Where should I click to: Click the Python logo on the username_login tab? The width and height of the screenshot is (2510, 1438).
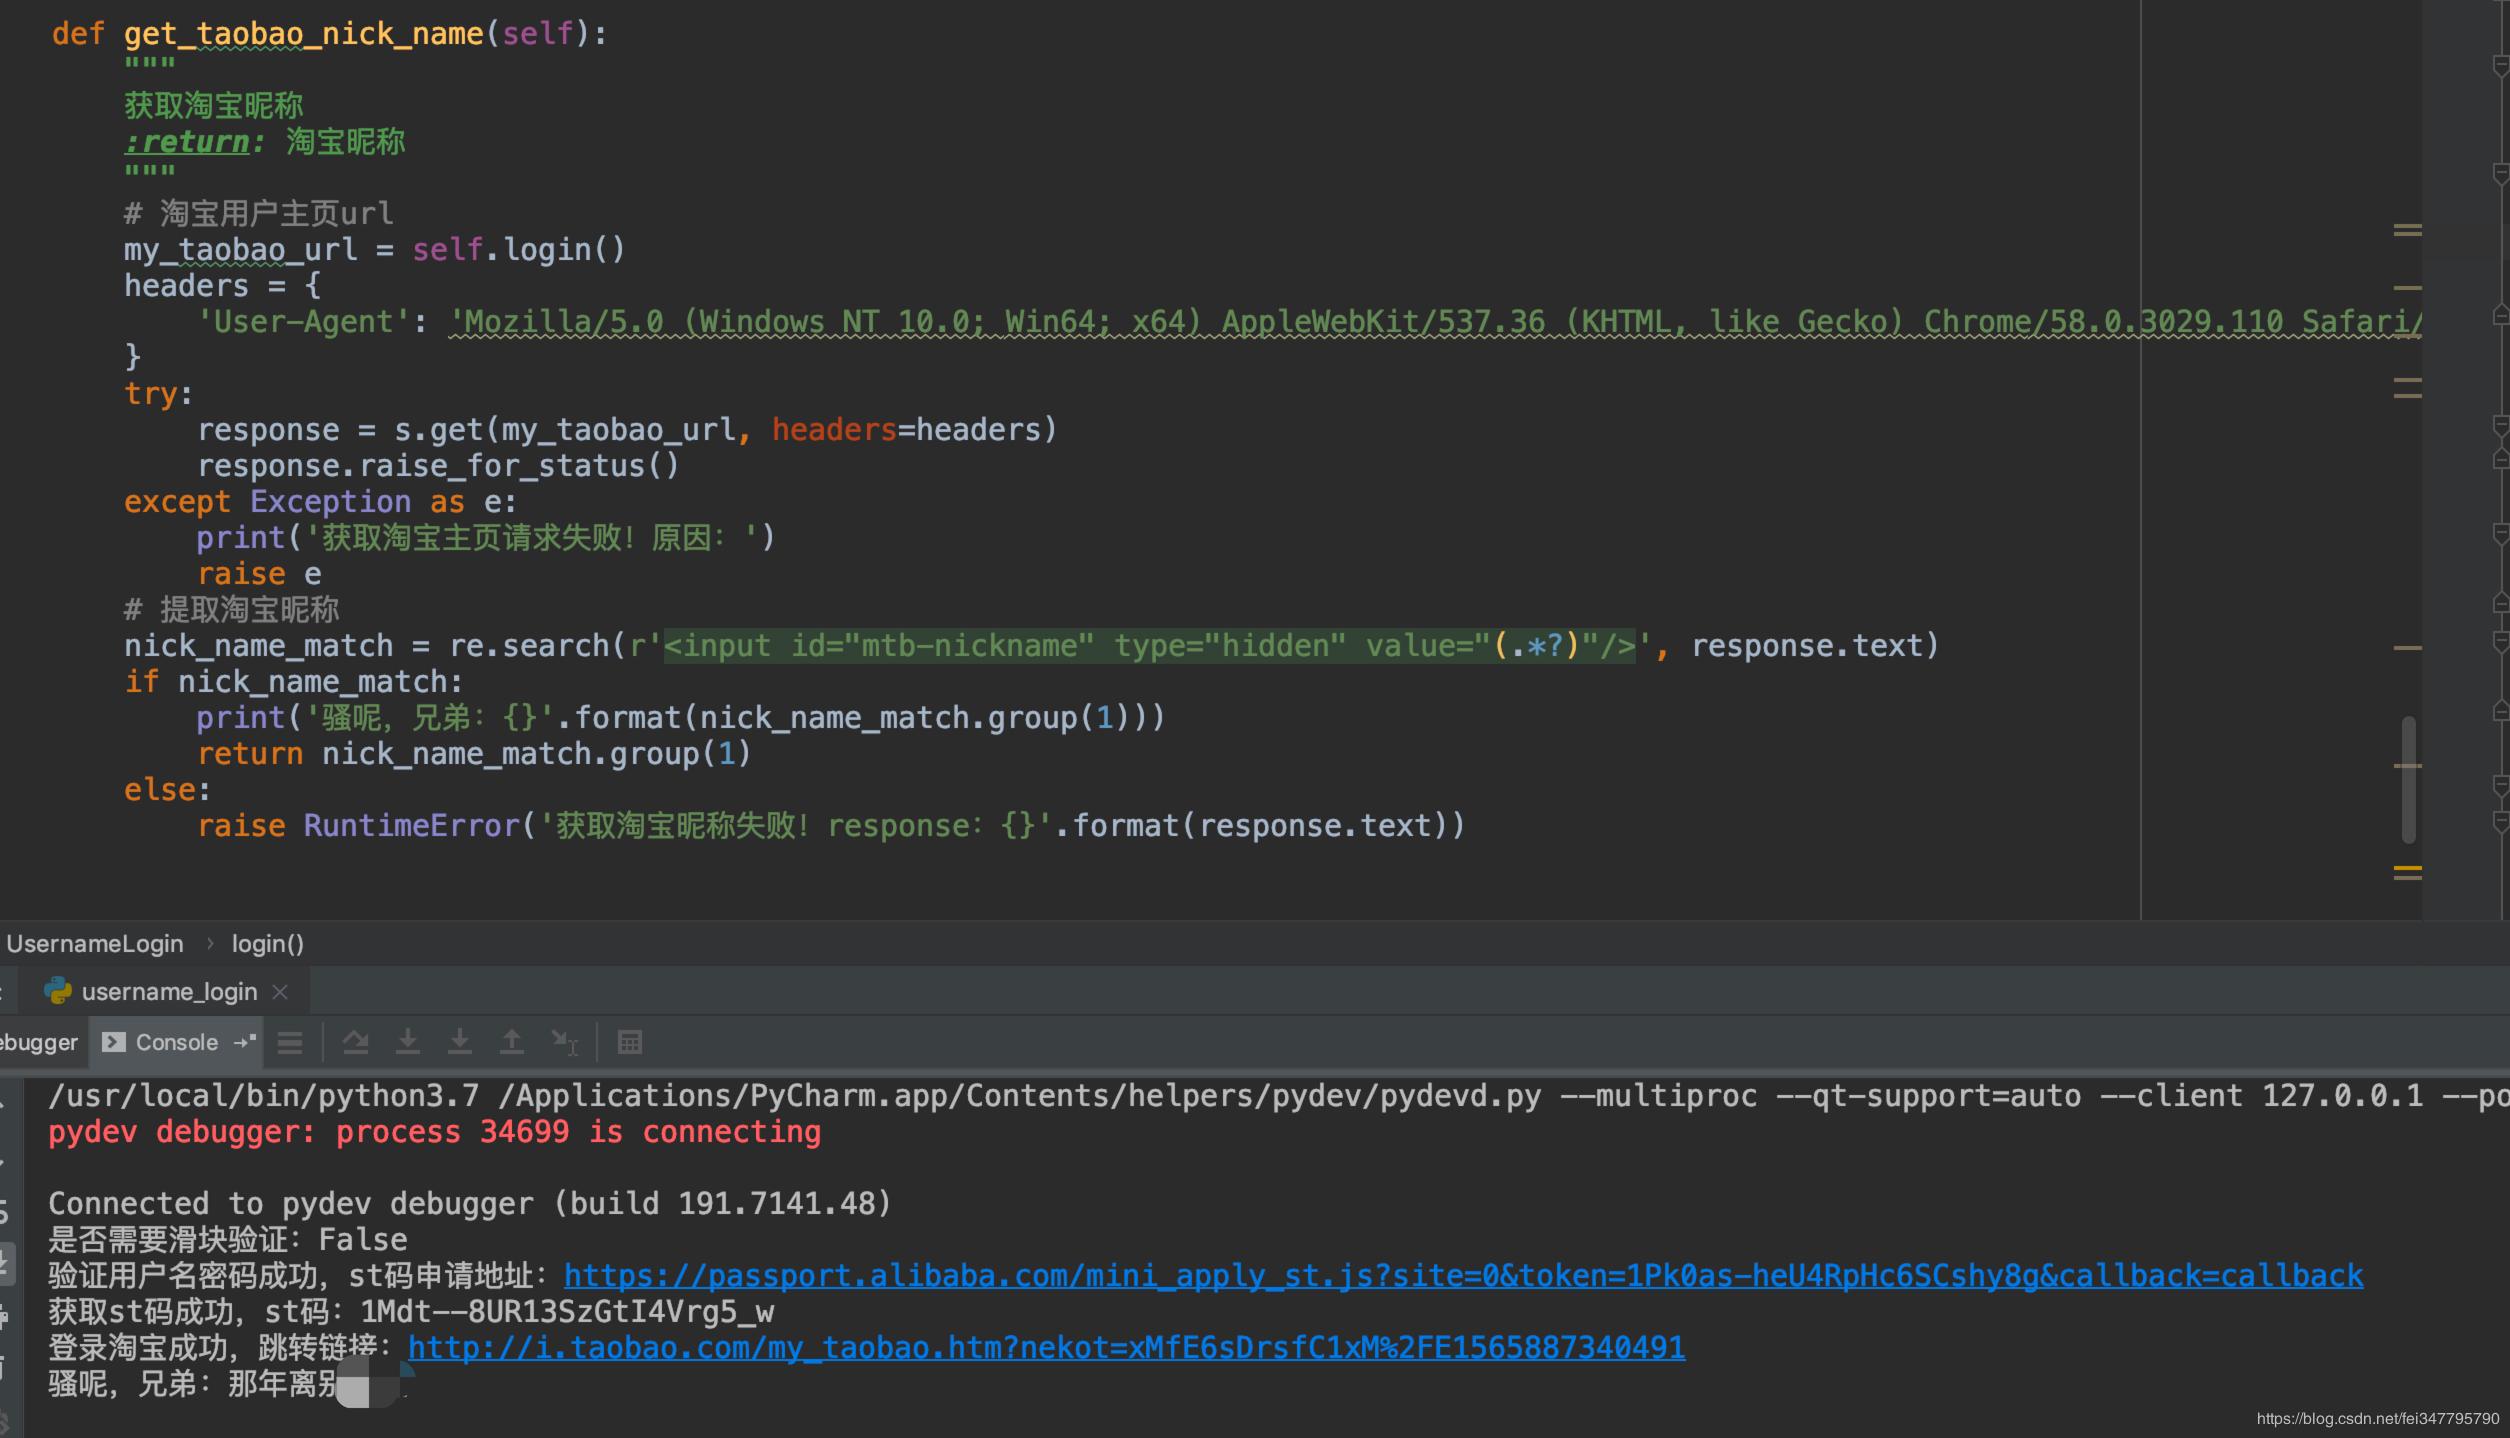pyautogui.click(x=58, y=991)
